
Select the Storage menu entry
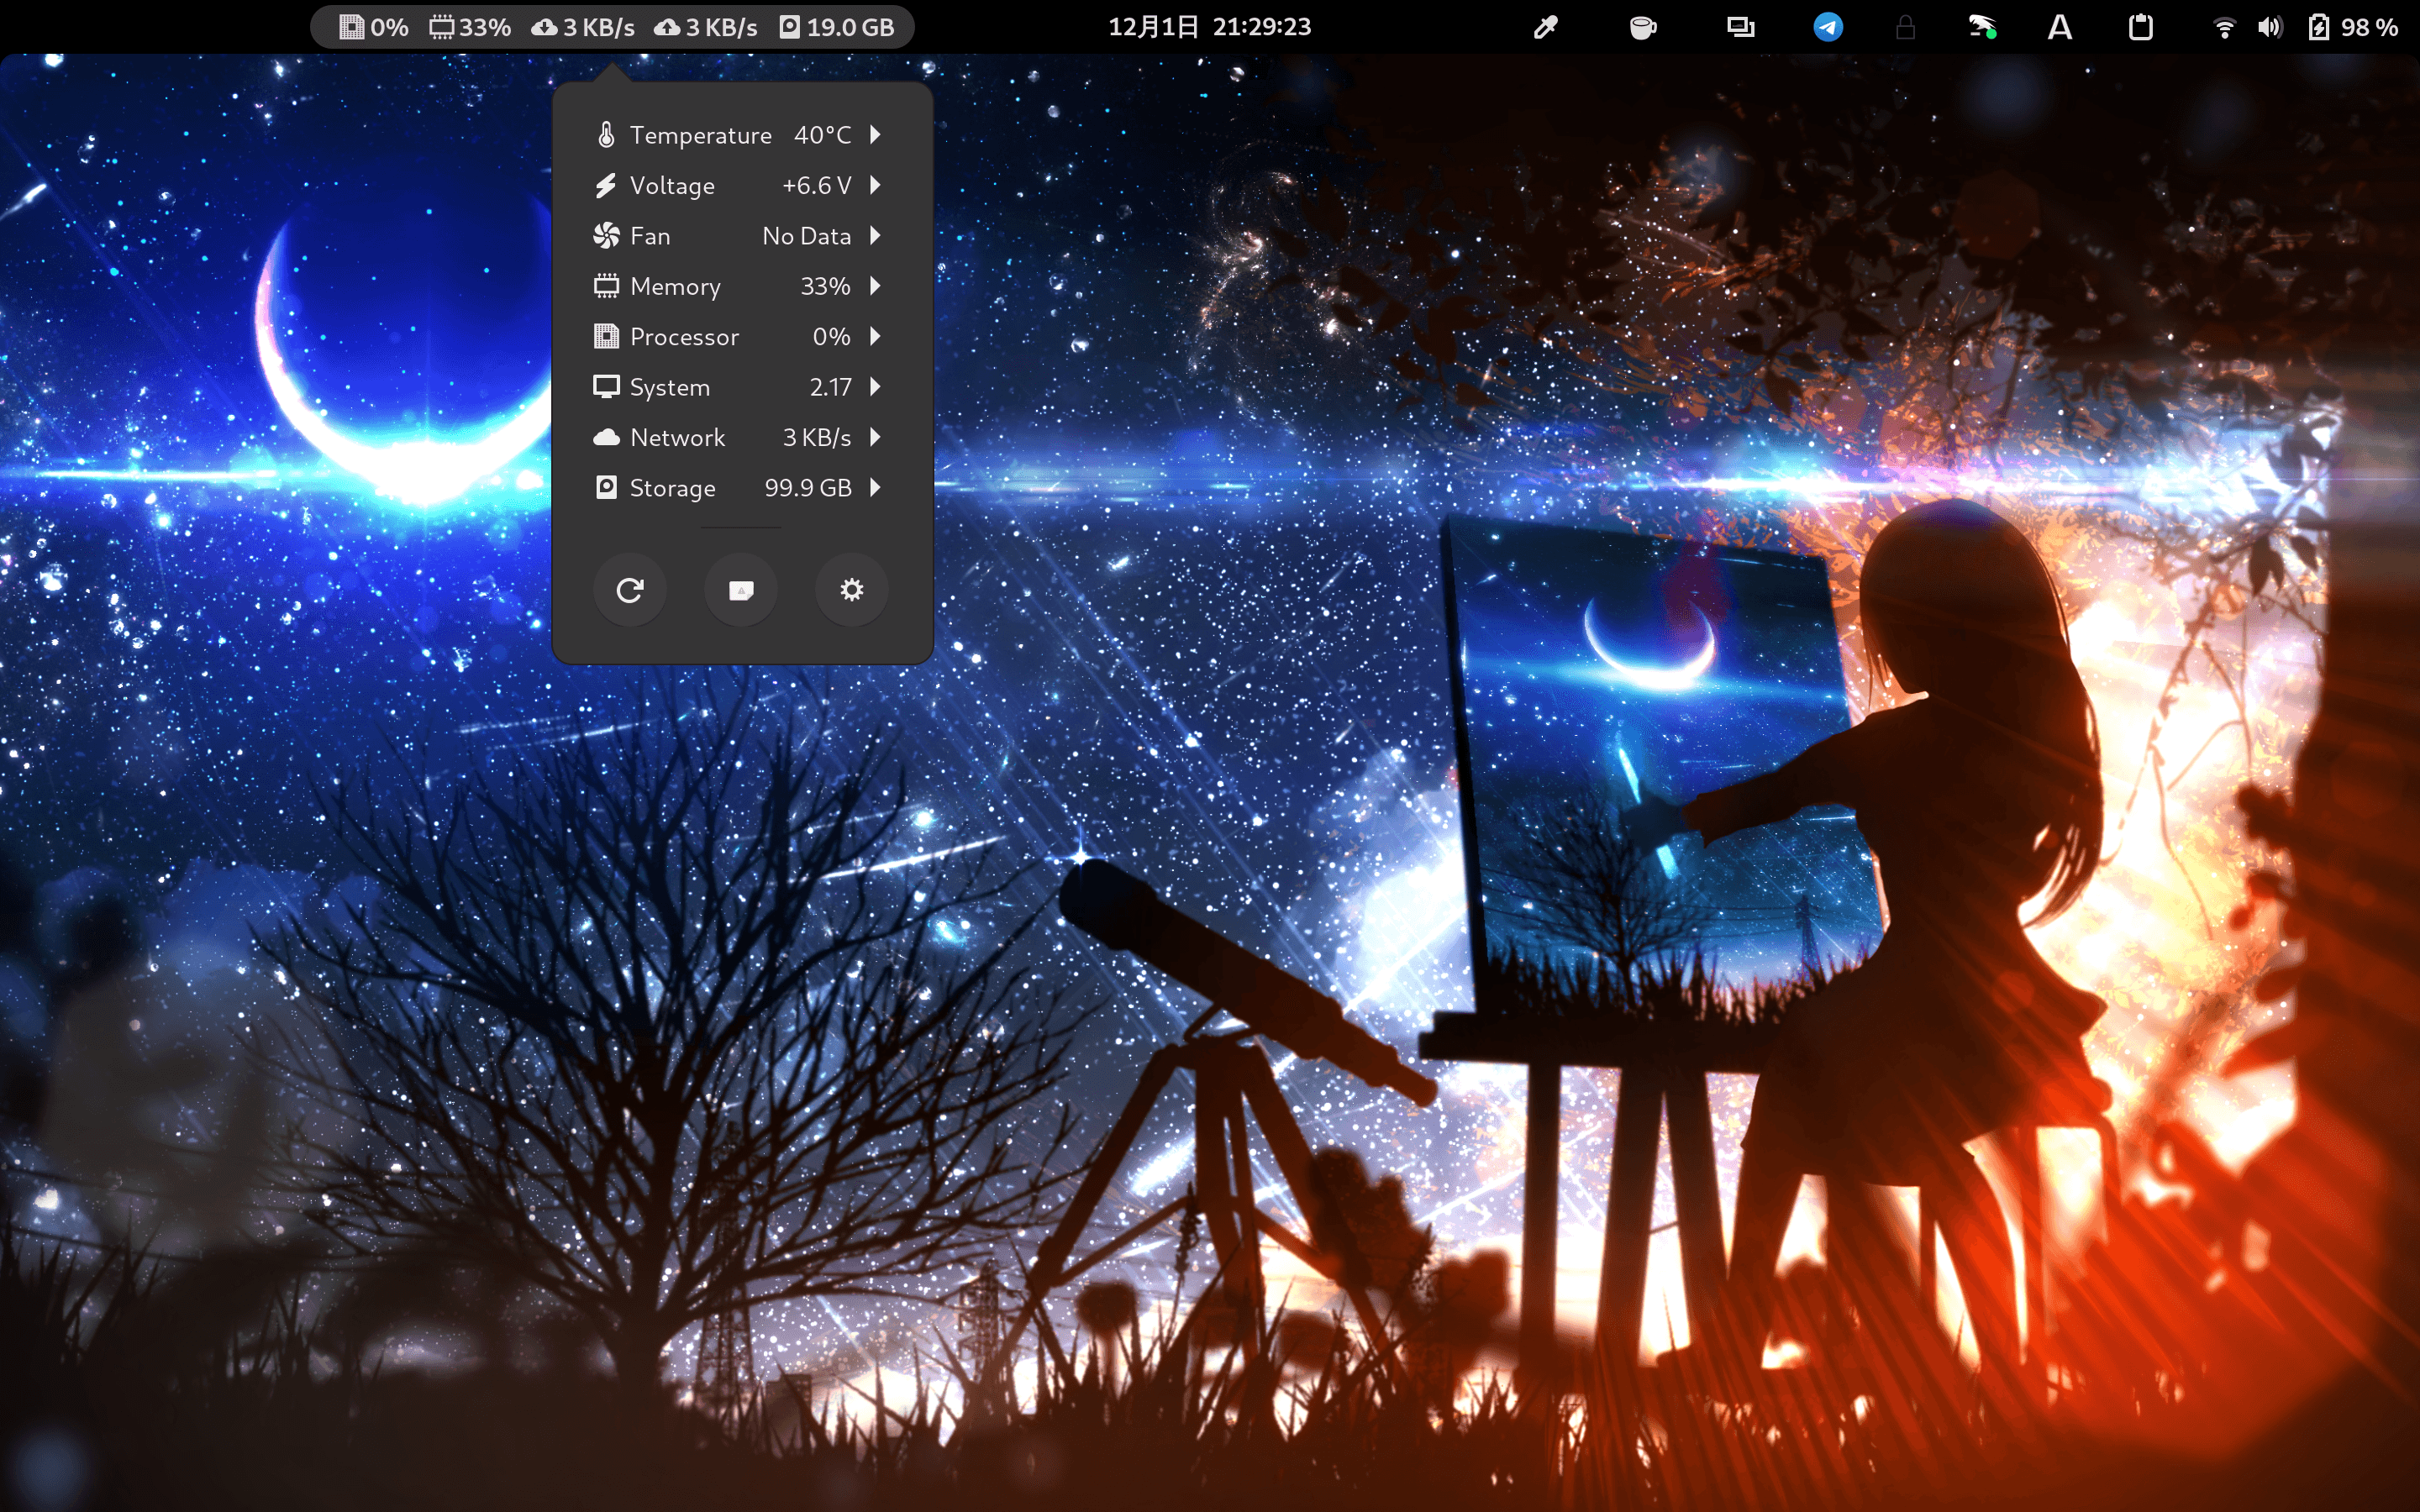coord(742,487)
